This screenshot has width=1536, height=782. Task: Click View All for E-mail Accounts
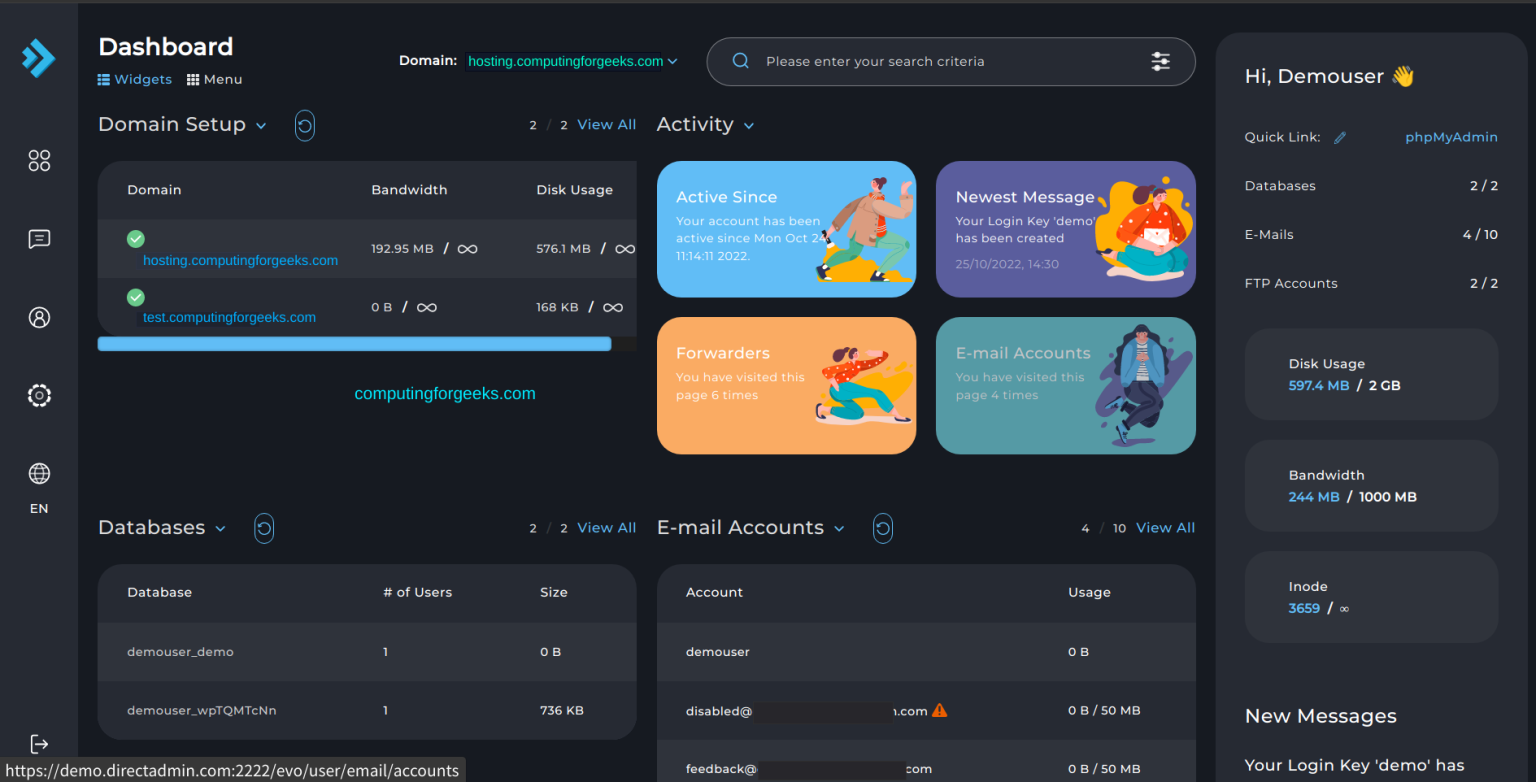tap(1165, 527)
